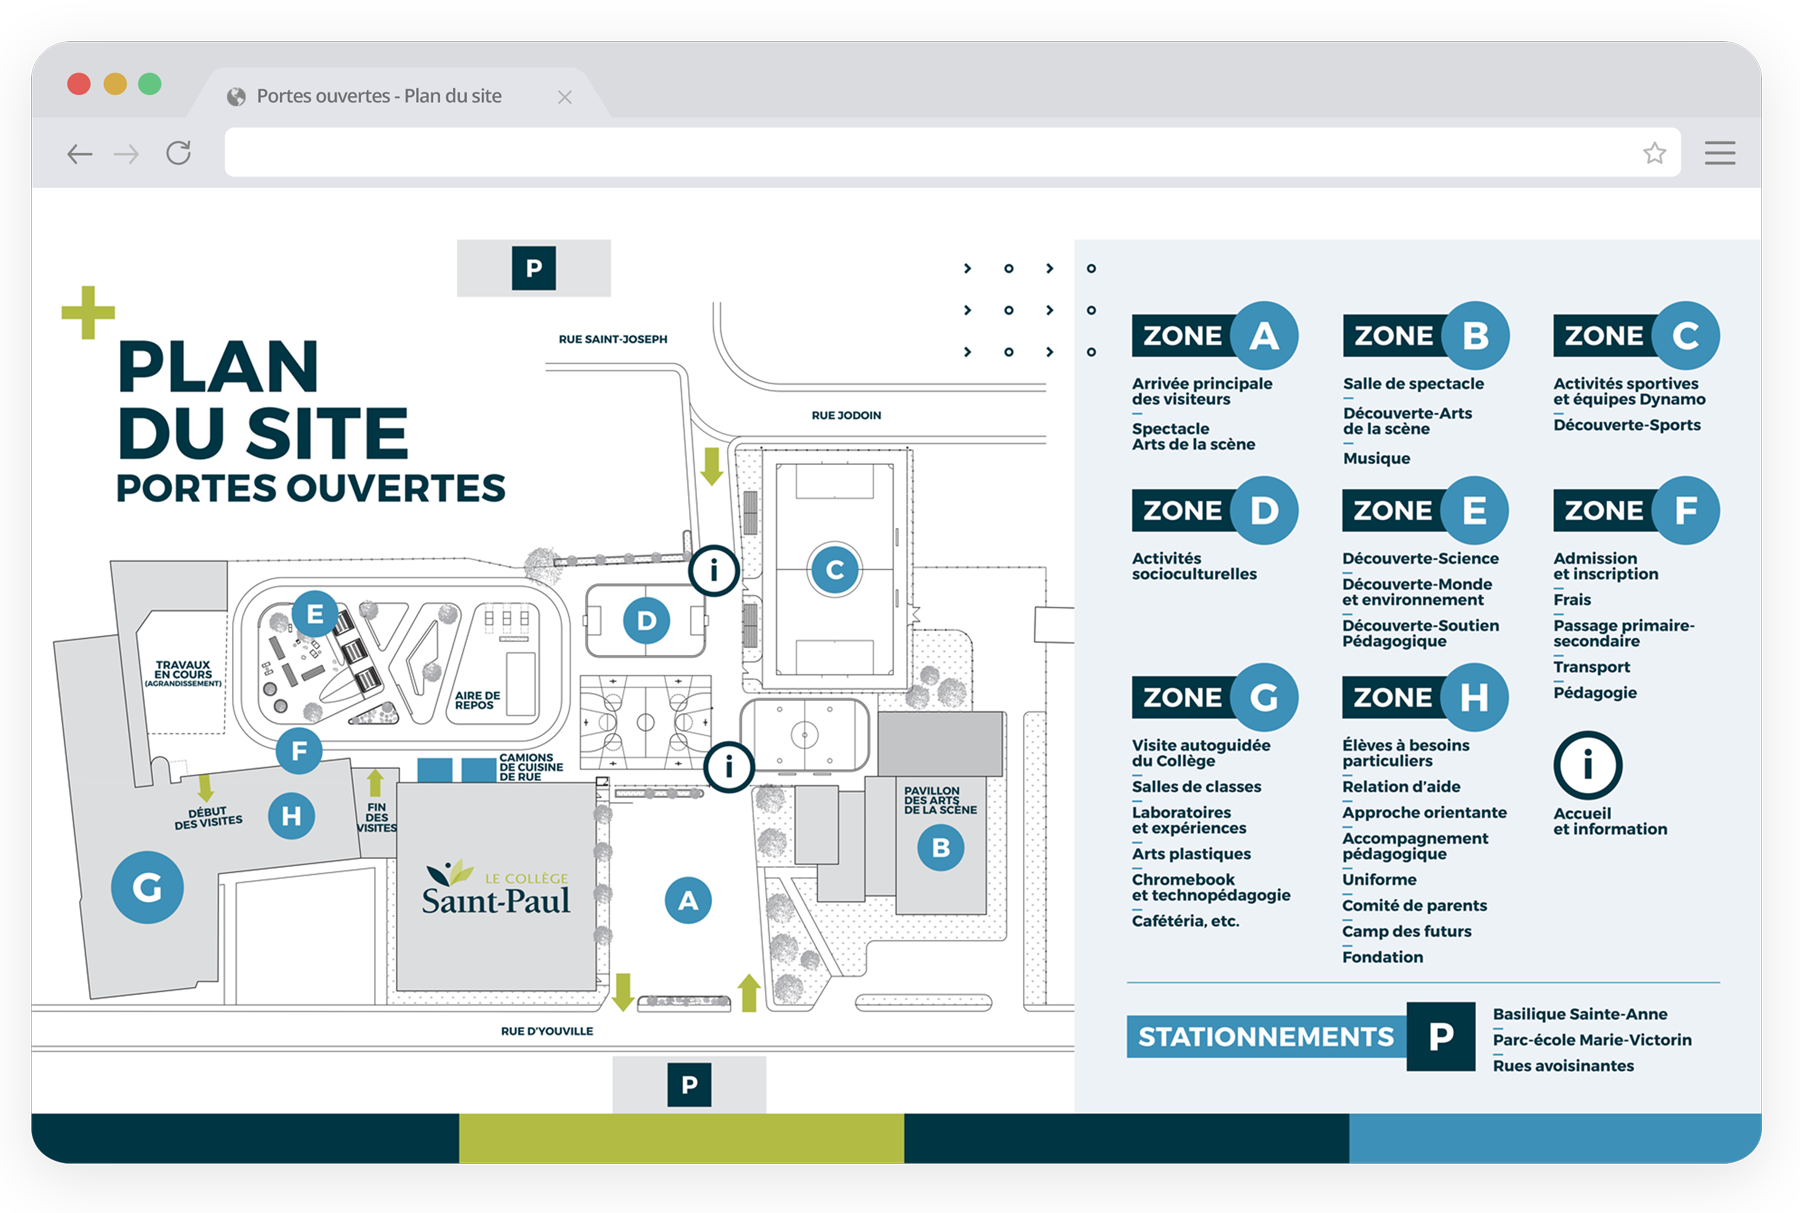Click 'Uniforme' under Zone H
1800x1213 pixels.
1379,880
